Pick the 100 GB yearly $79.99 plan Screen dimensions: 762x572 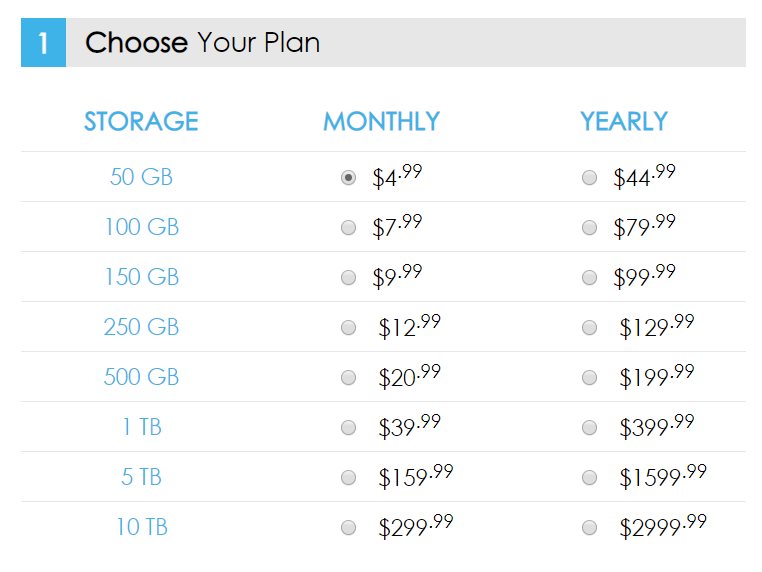pyautogui.click(x=589, y=227)
